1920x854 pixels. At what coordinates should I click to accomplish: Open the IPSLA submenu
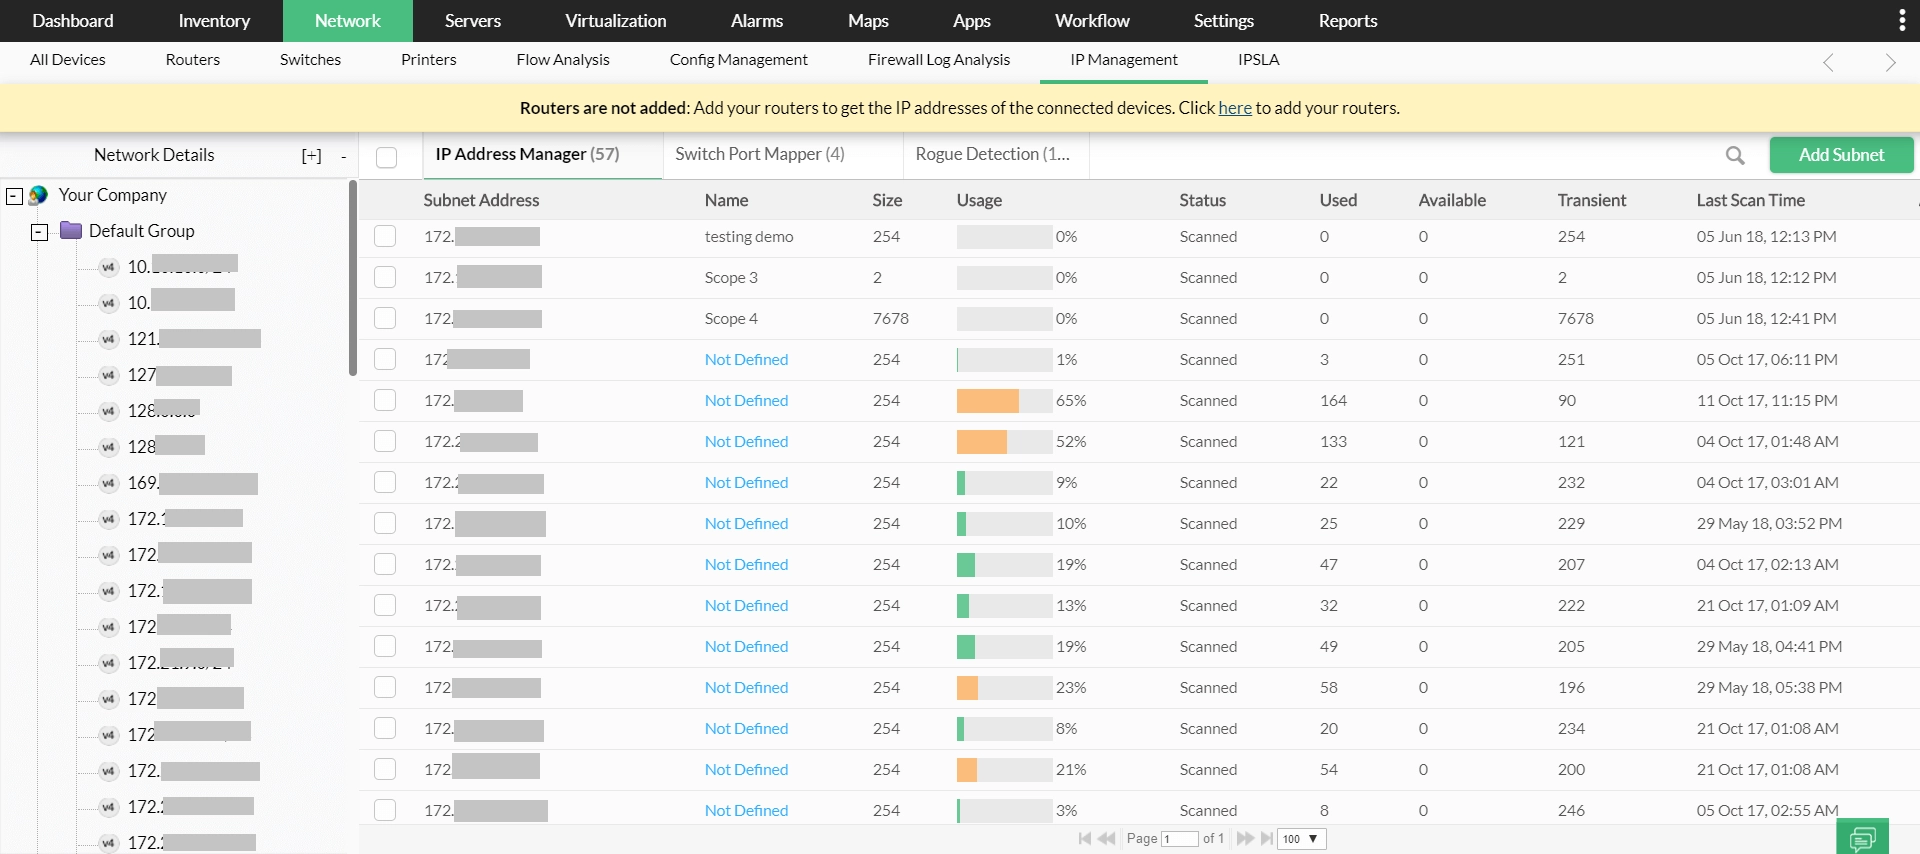tap(1259, 60)
